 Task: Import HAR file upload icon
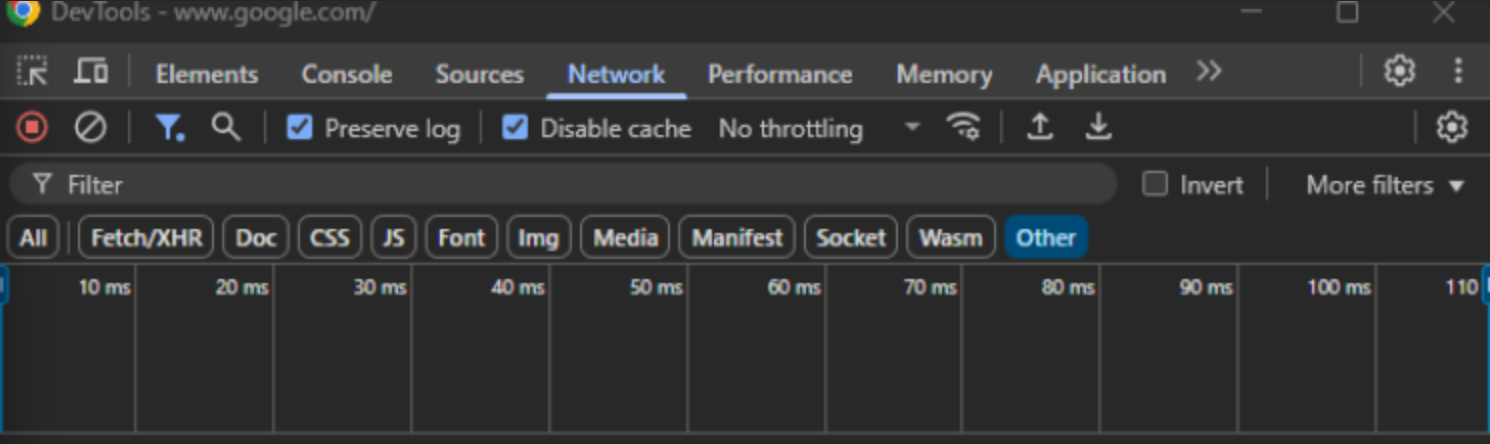coord(1040,128)
